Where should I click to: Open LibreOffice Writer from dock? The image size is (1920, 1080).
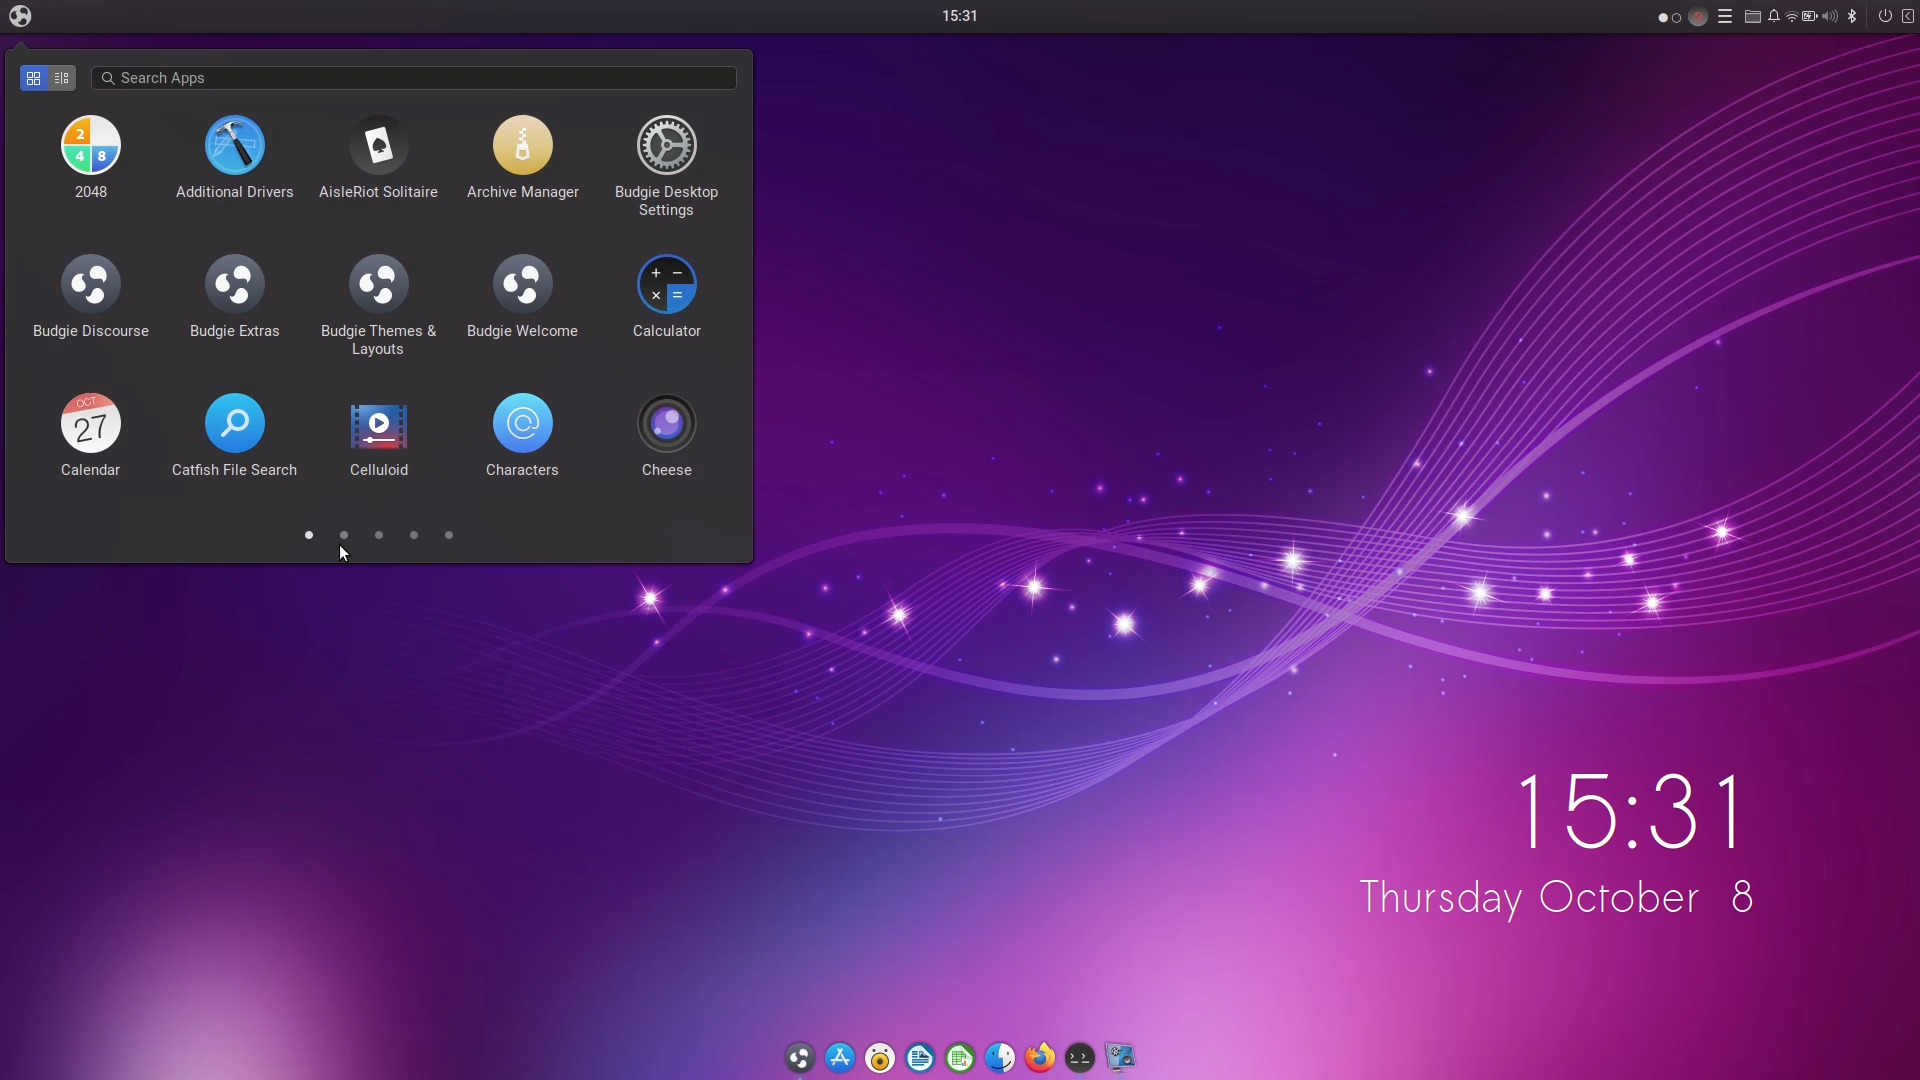tap(920, 1058)
